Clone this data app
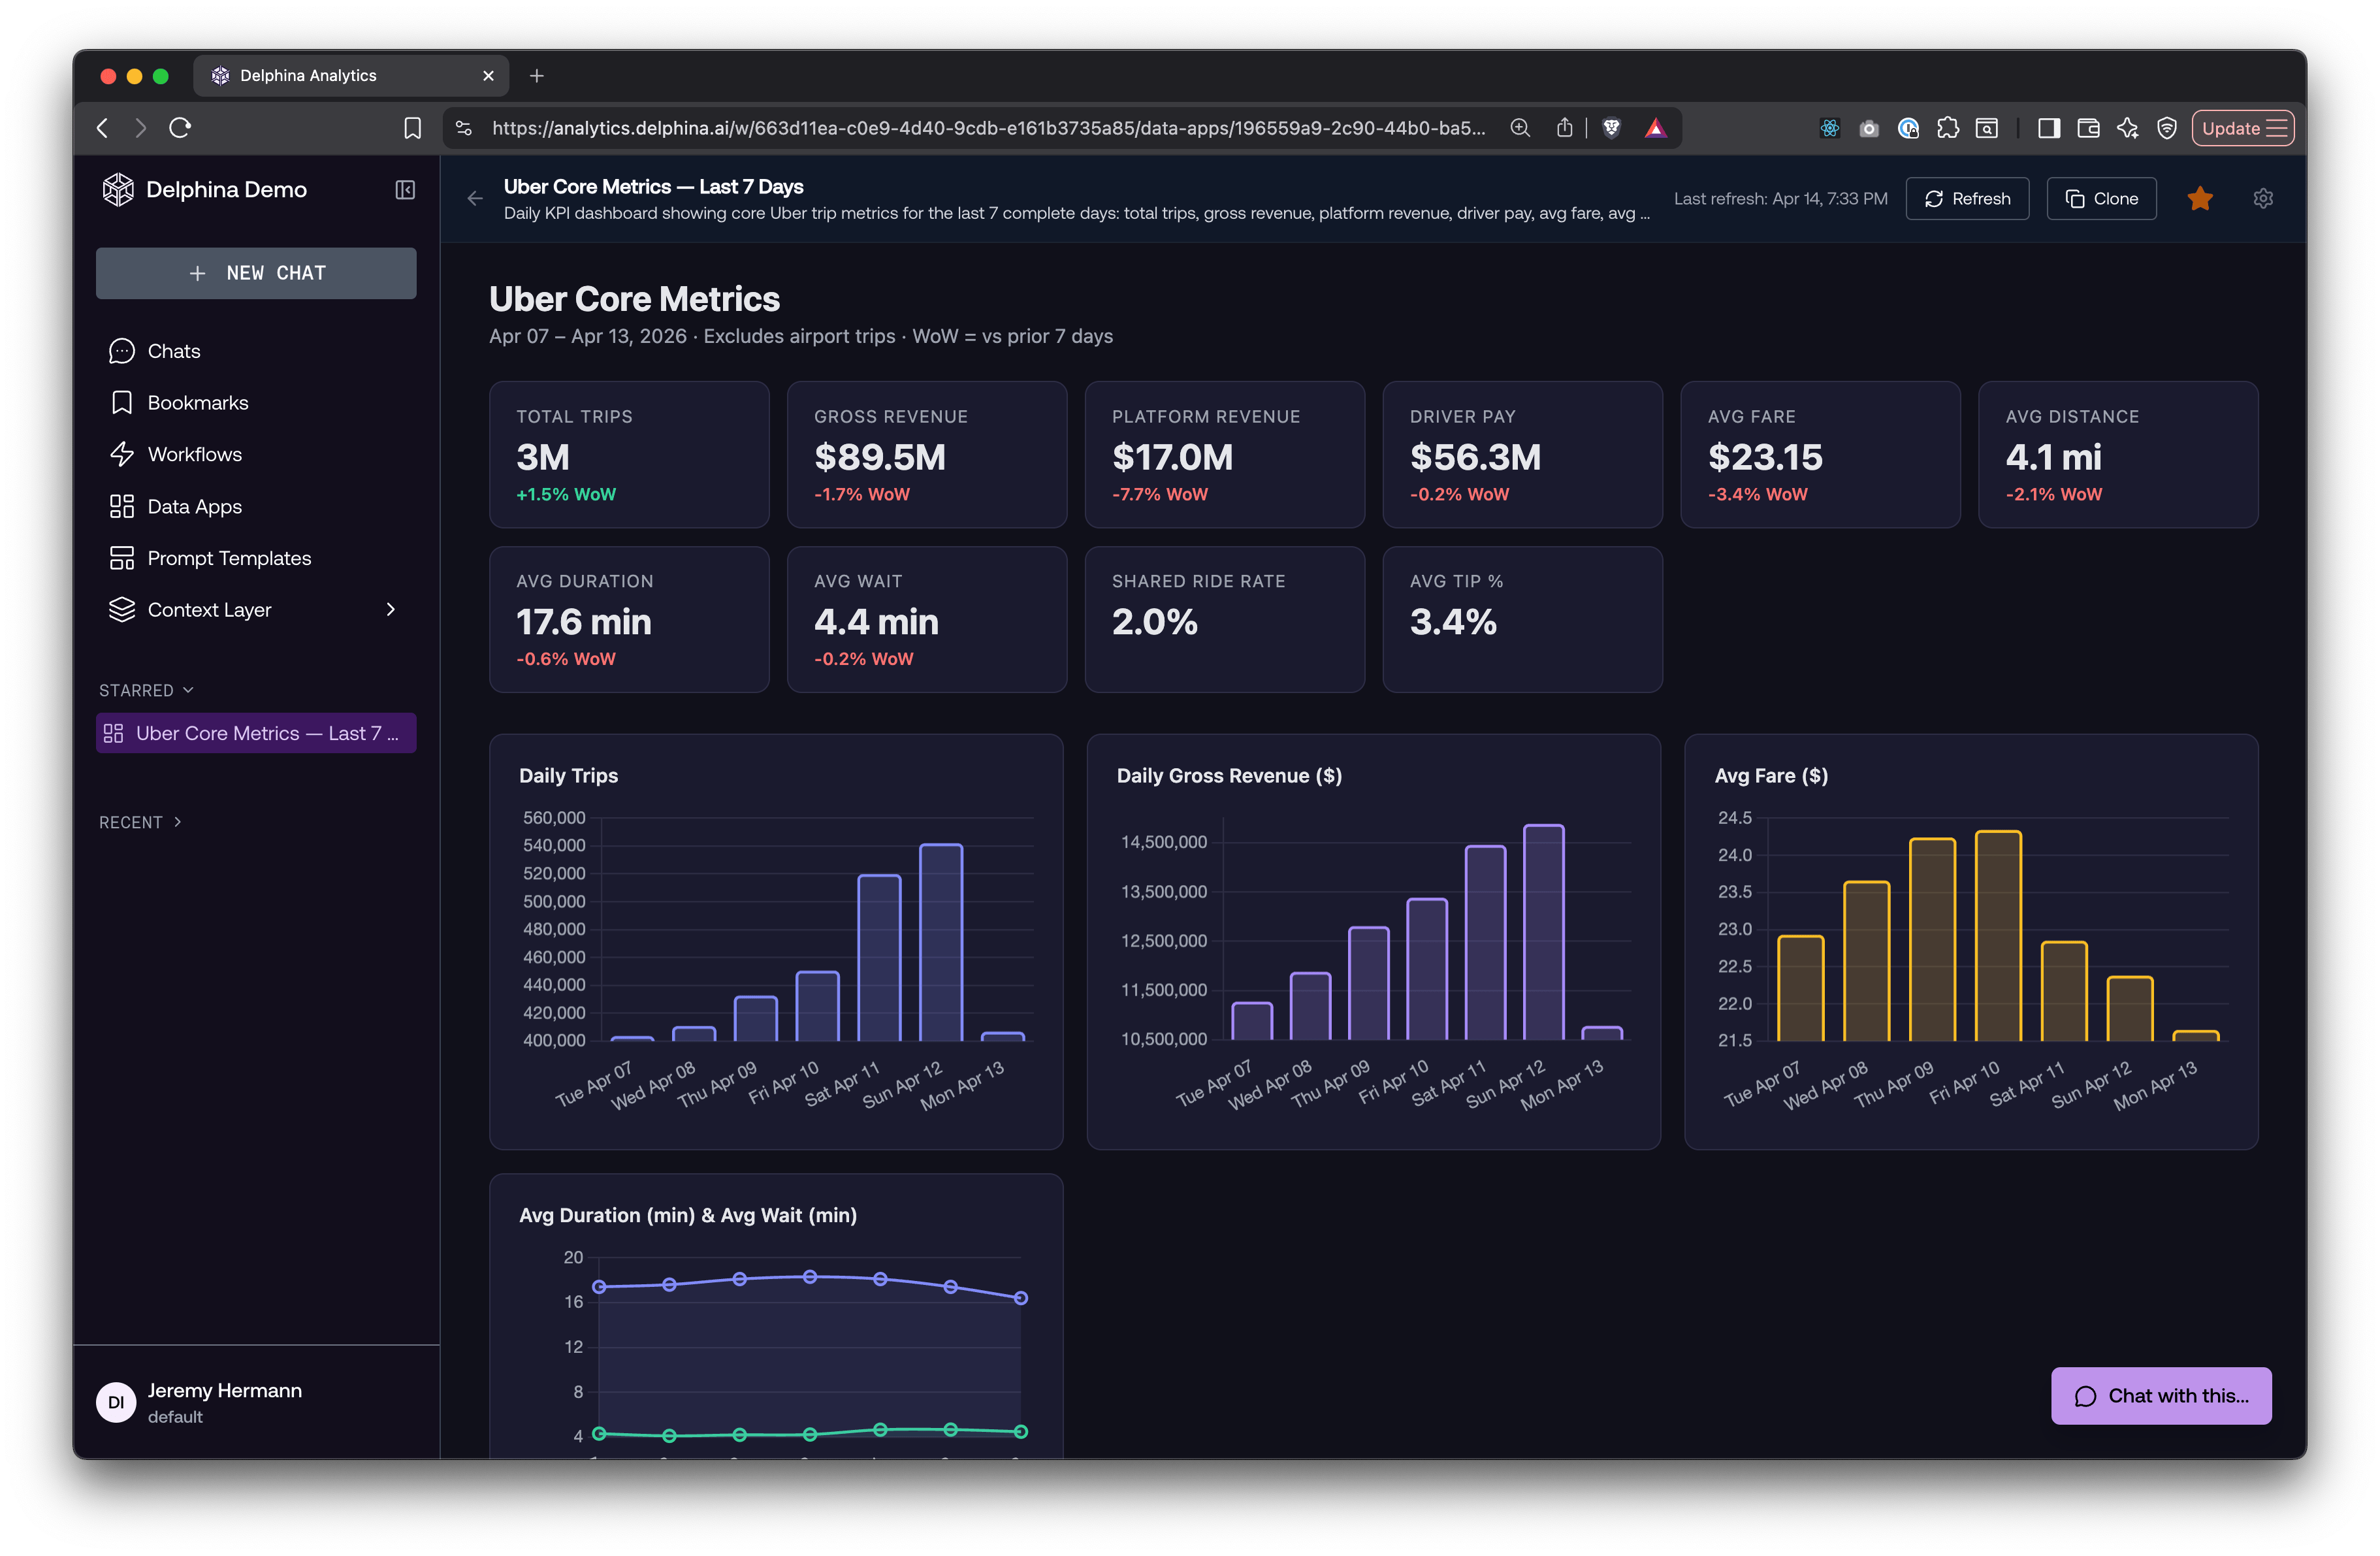This screenshot has width=2380, height=1556. (x=2101, y=199)
